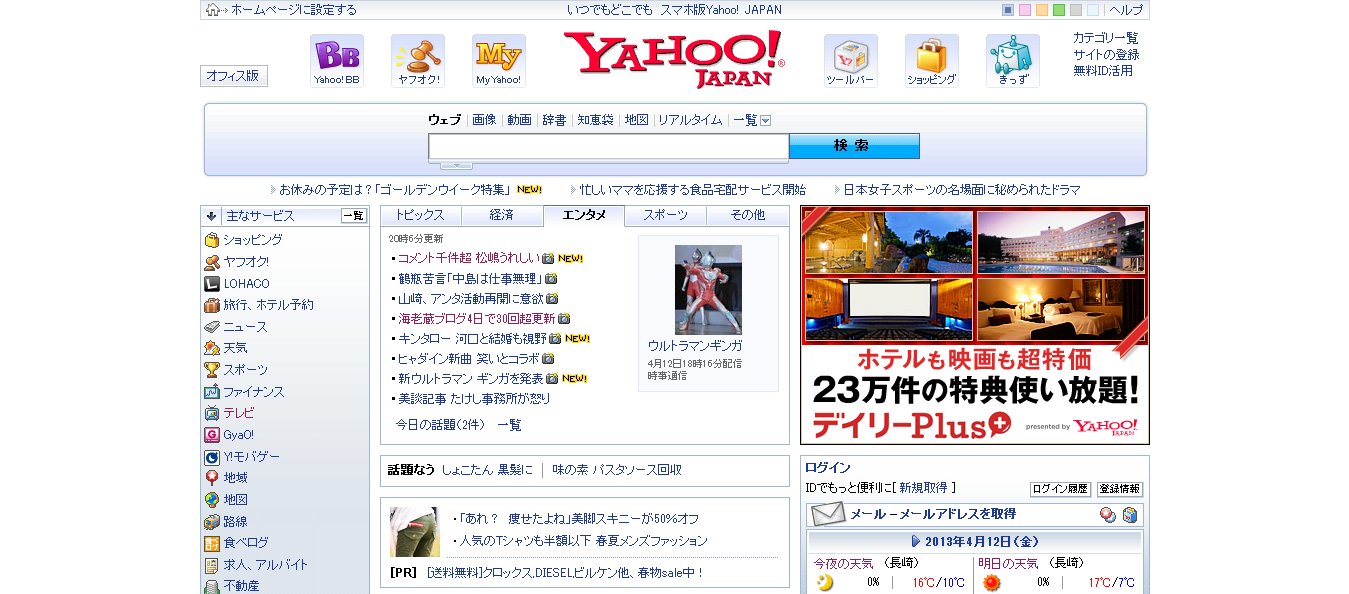Select the 画像 search type
The image size is (1349, 594).
click(x=484, y=120)
